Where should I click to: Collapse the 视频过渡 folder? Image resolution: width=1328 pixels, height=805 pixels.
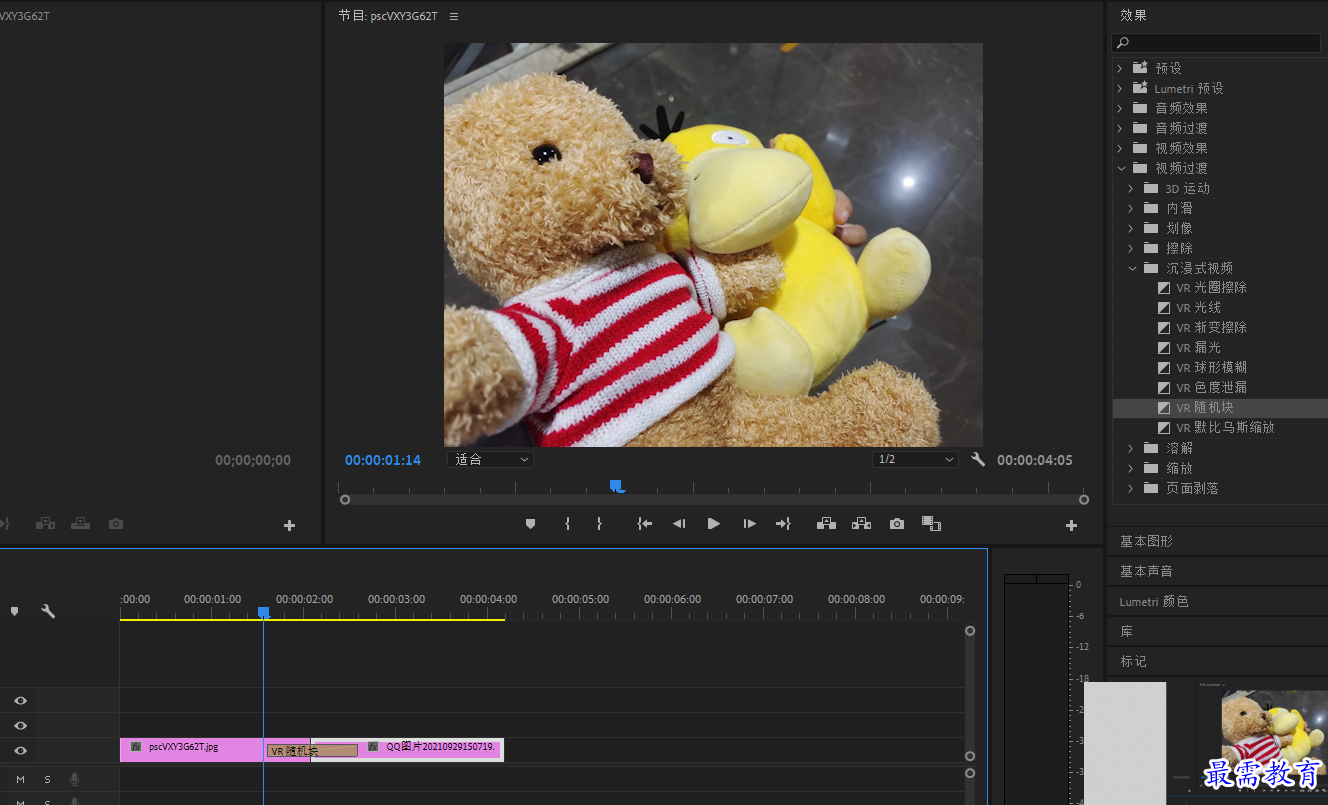1121,168
